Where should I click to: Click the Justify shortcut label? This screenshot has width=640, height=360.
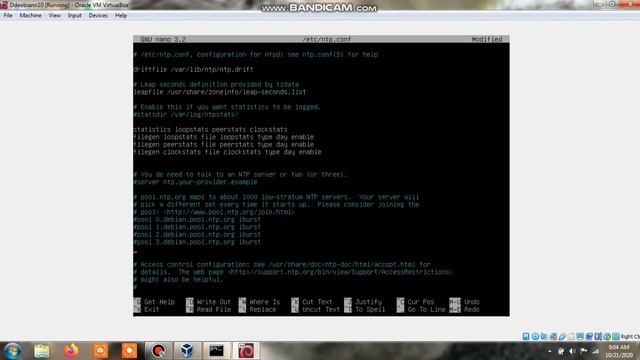[368, 302]
